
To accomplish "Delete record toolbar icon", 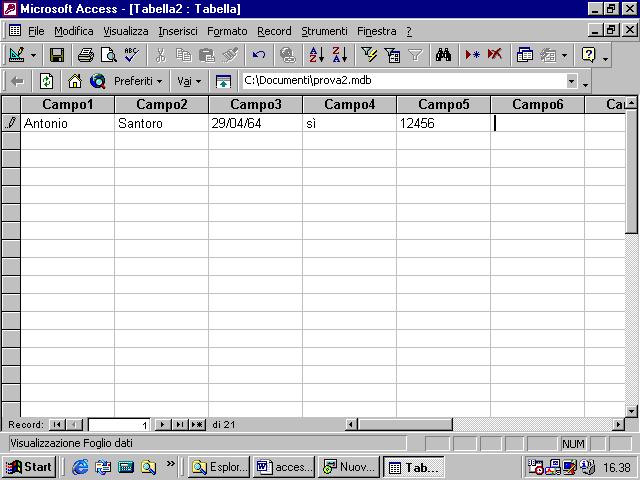I will (495, 55).
